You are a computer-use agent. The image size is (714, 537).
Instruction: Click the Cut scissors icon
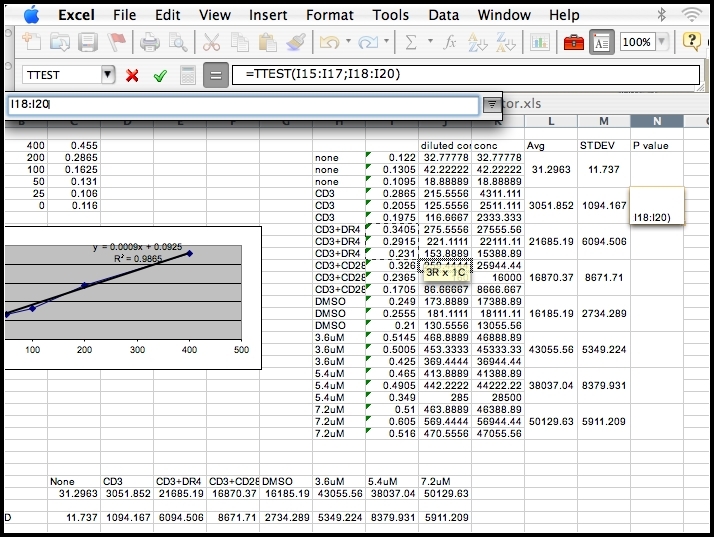coord(211,42)
